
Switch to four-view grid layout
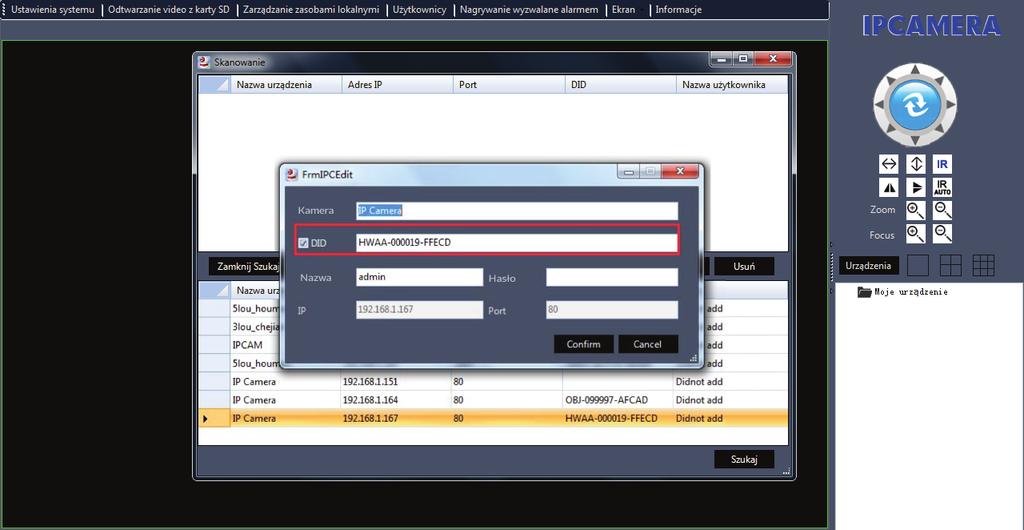(x=950, y=265)
